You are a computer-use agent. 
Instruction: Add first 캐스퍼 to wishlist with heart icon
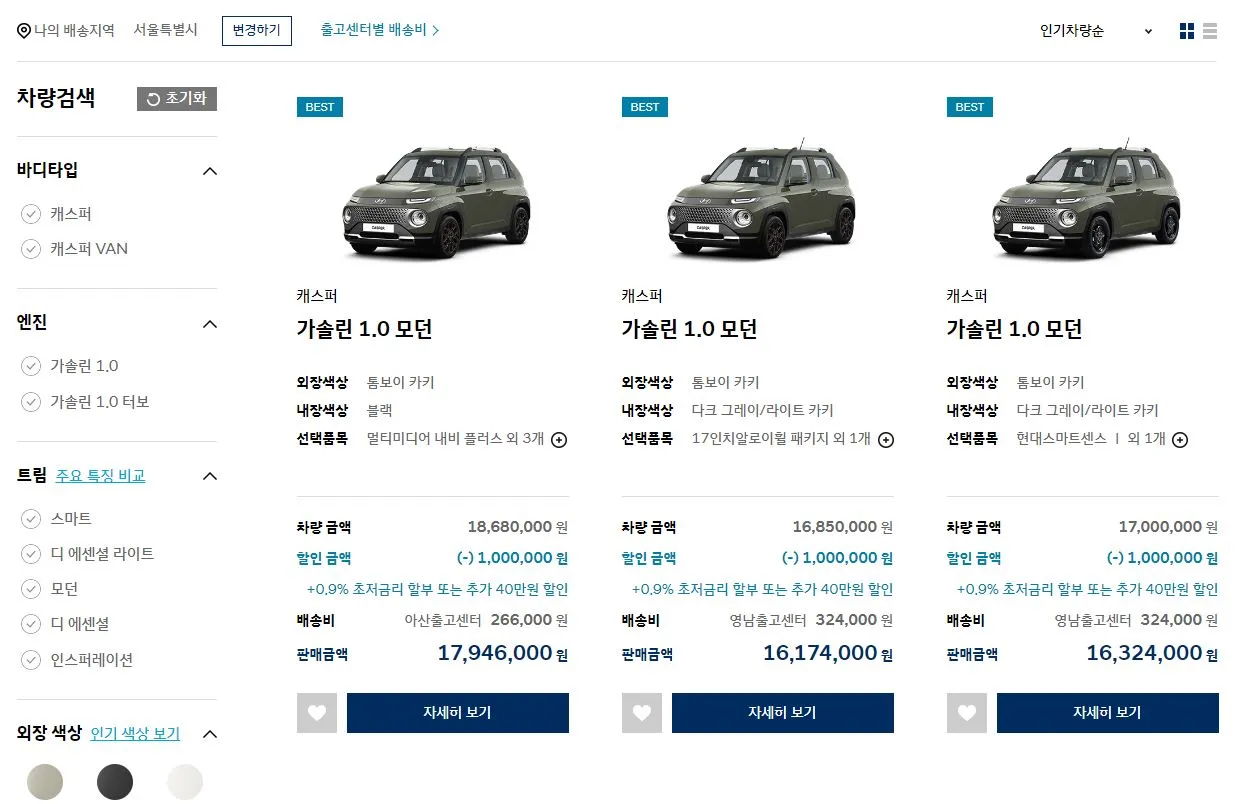click(x=317, y=713)
